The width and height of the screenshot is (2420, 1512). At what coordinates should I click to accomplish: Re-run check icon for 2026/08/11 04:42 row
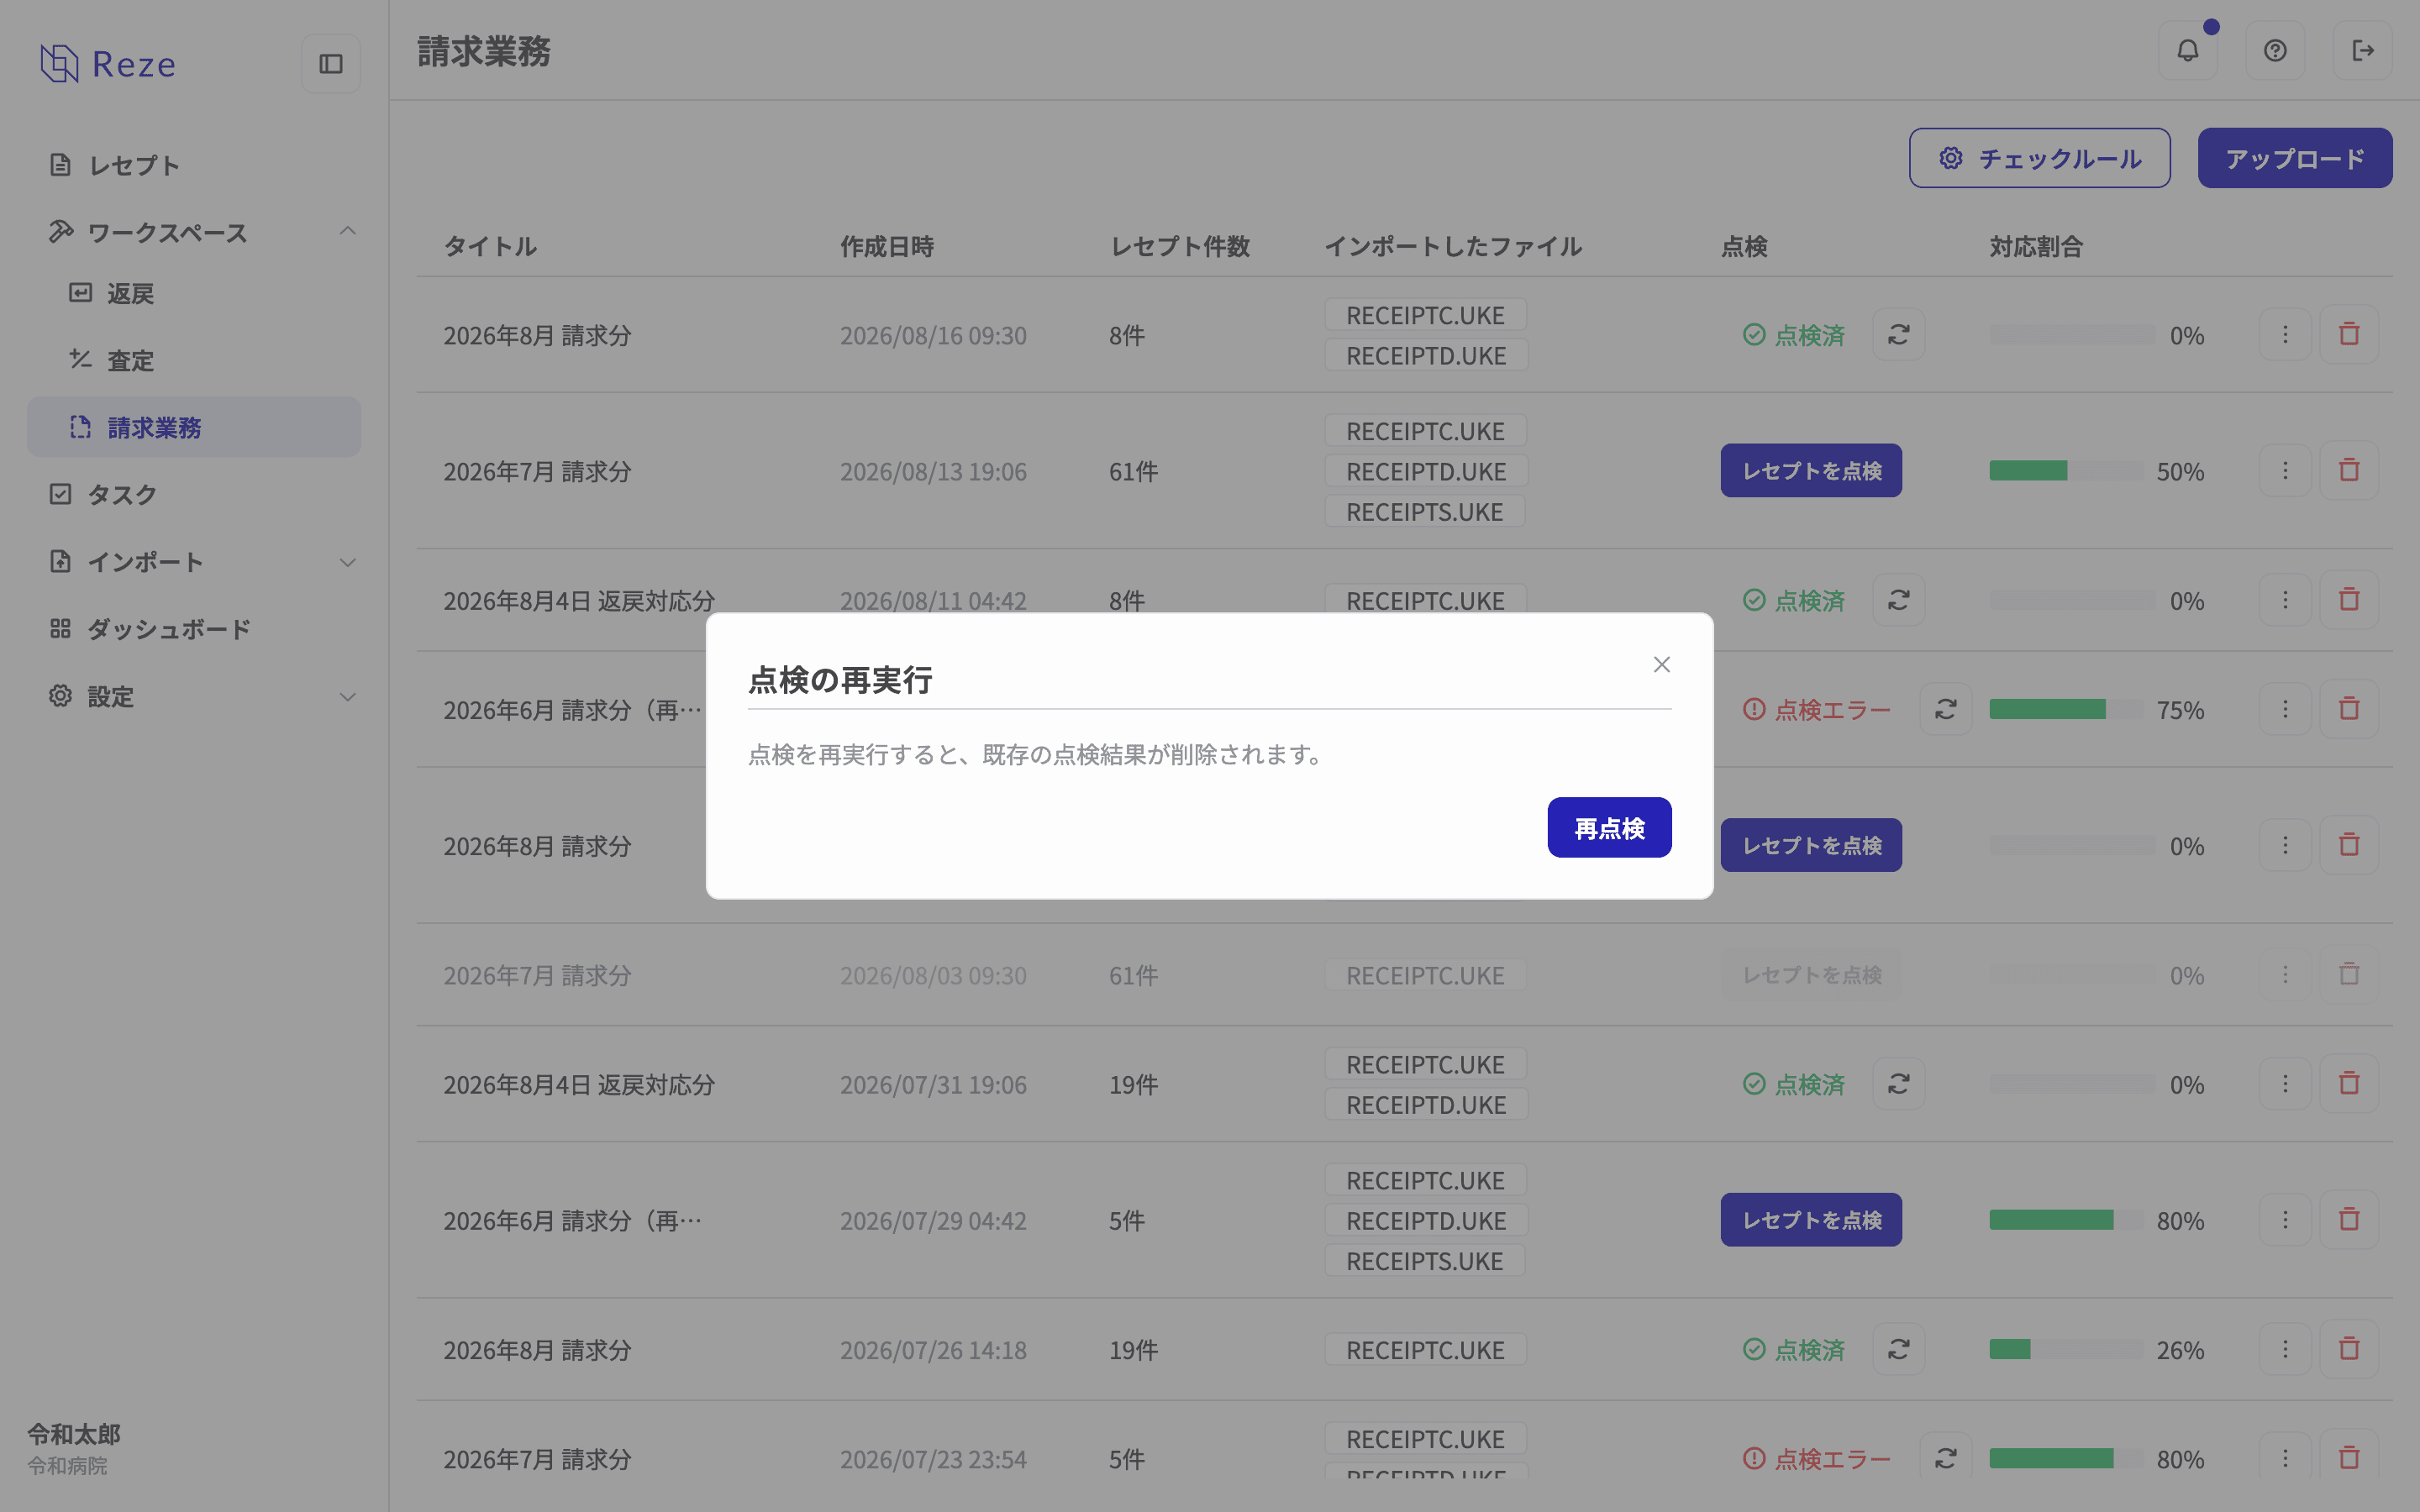(1898, 600)
